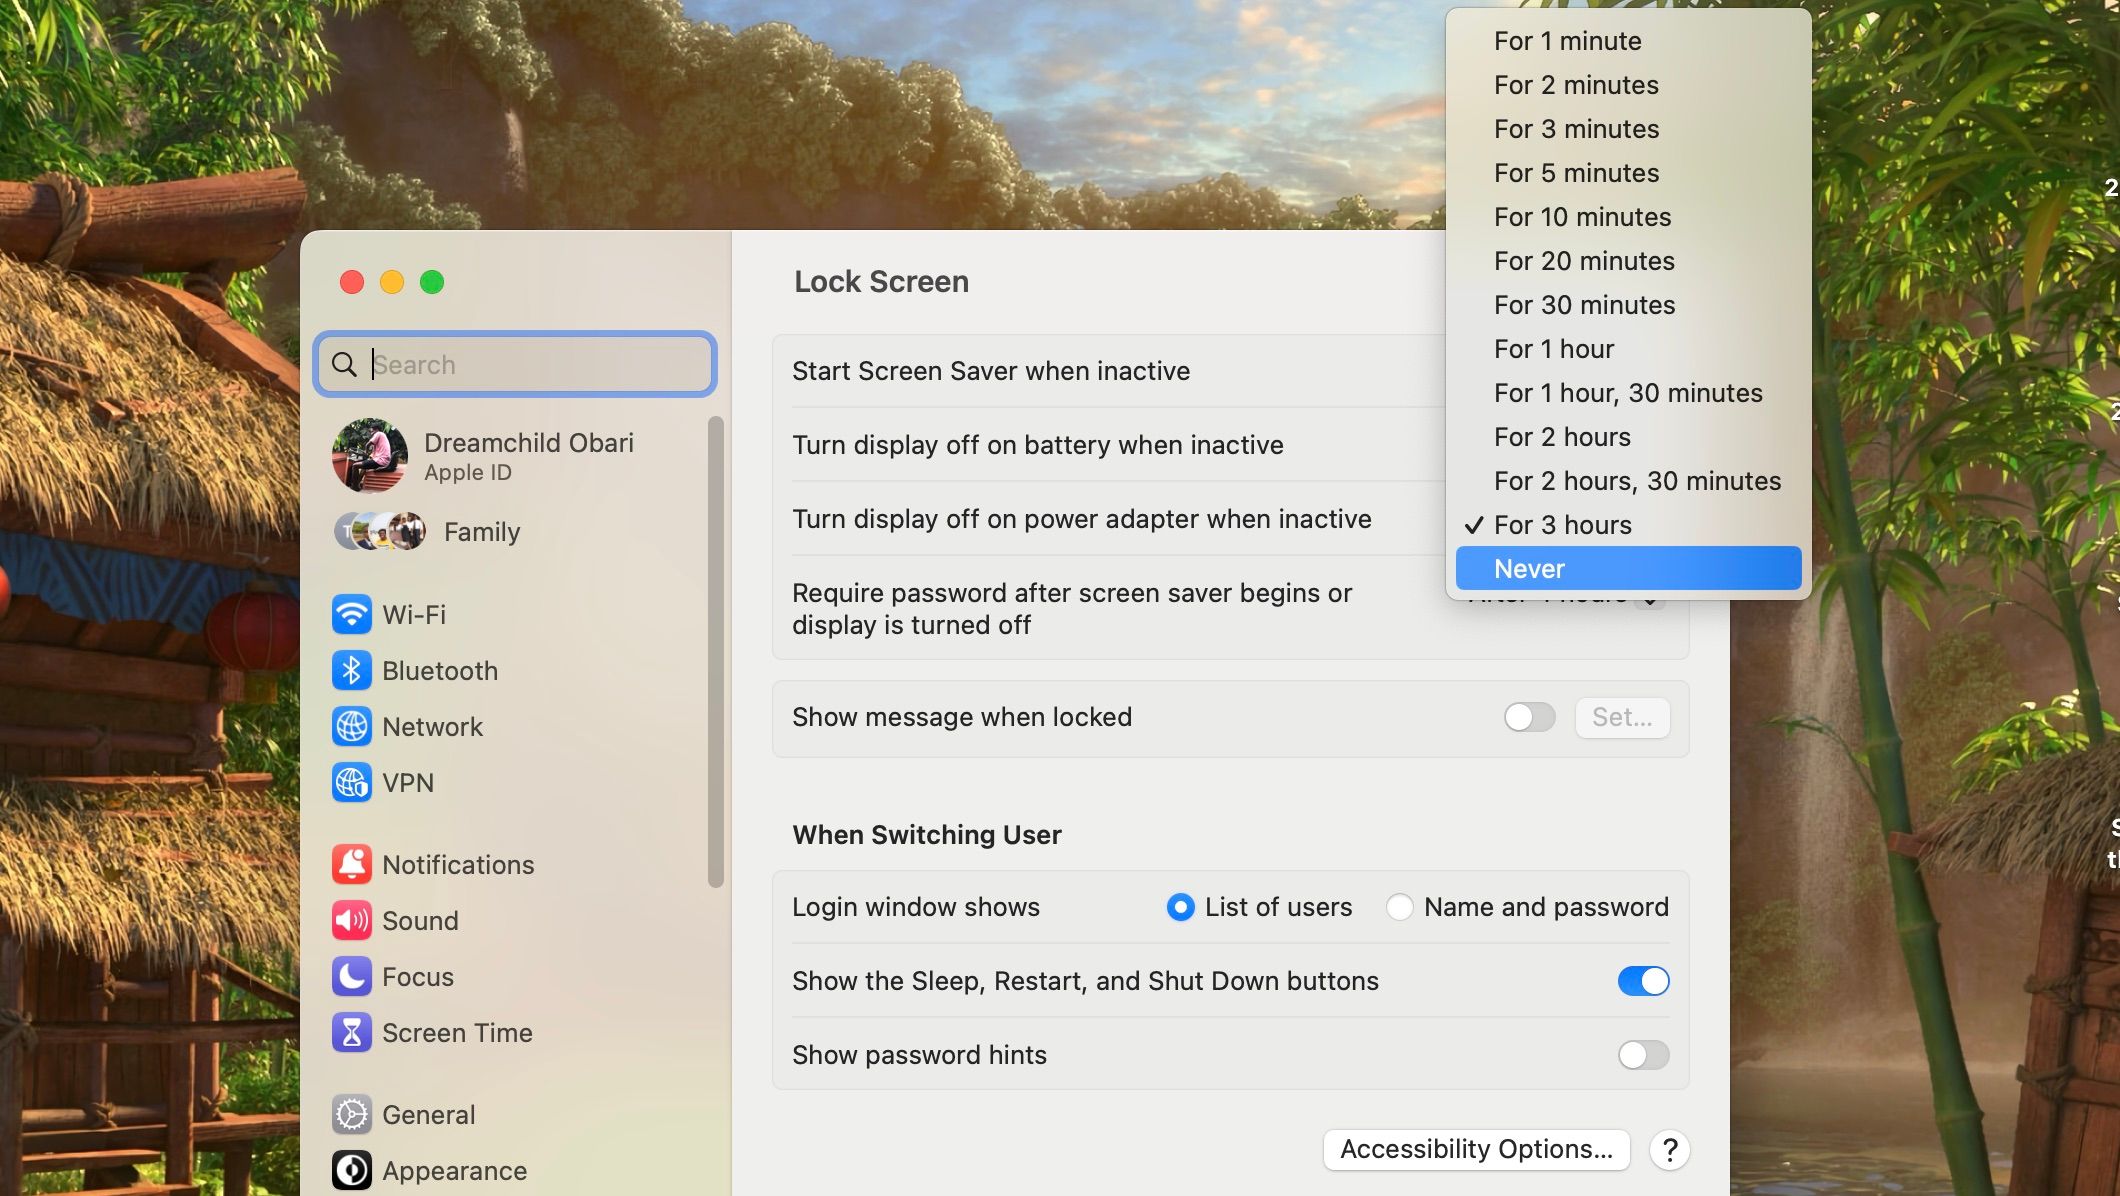Open Focus moon icon
2120x1196 pixels.
(351, 976)
